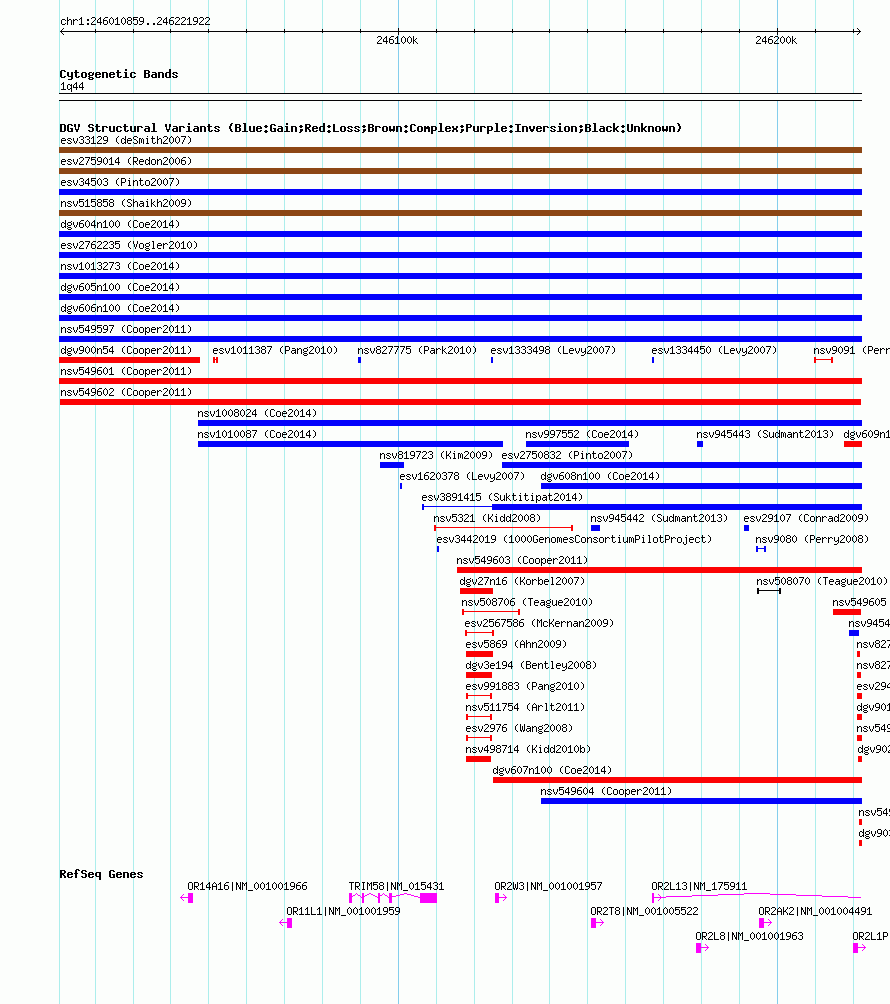Click the nsv1008024 (Coe2014) label
The image size is (890, 1004).
coord(257,414)
